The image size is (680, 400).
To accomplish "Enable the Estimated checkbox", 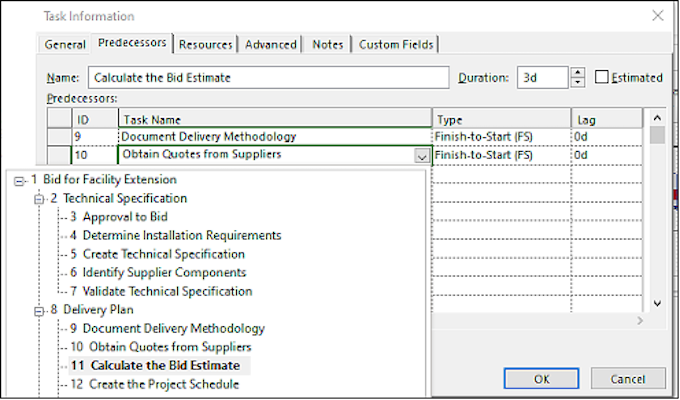I will coord(602,77).
